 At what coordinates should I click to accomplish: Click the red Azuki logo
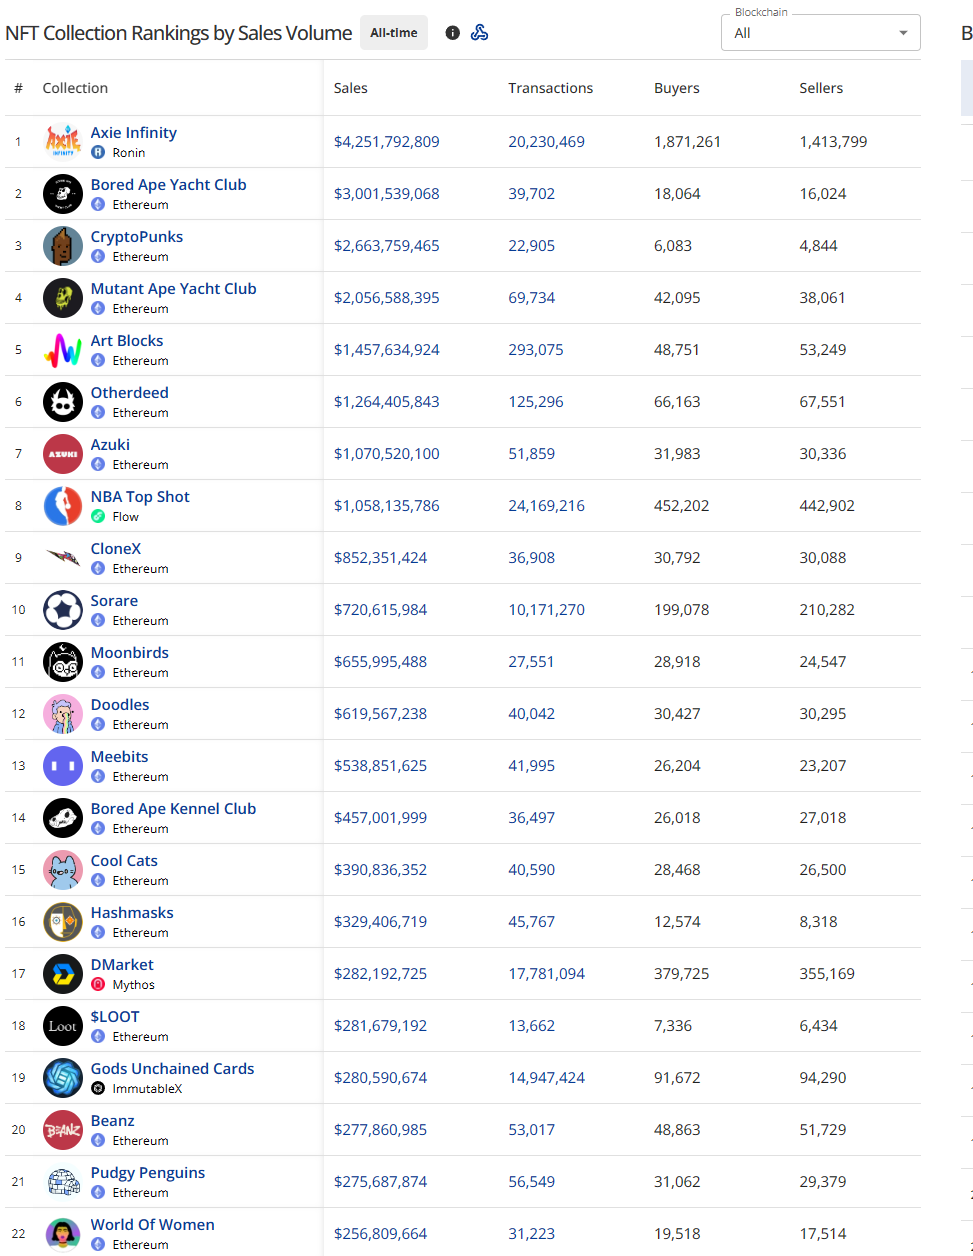click(63, 454)
